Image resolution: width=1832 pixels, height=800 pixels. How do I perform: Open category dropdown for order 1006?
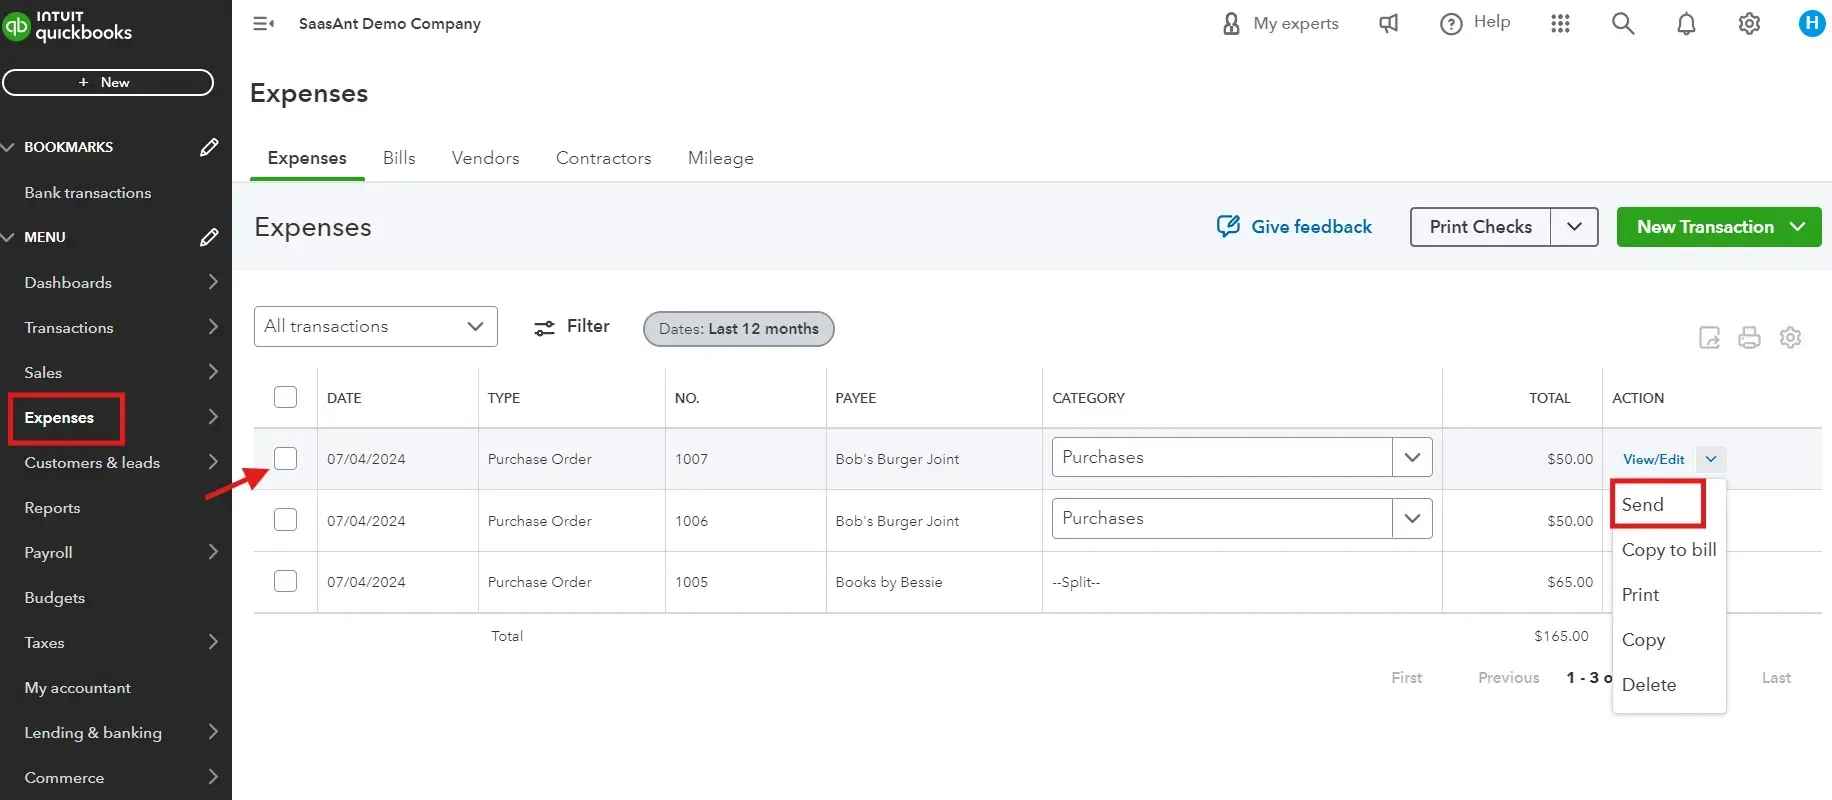coord(1412,518)
